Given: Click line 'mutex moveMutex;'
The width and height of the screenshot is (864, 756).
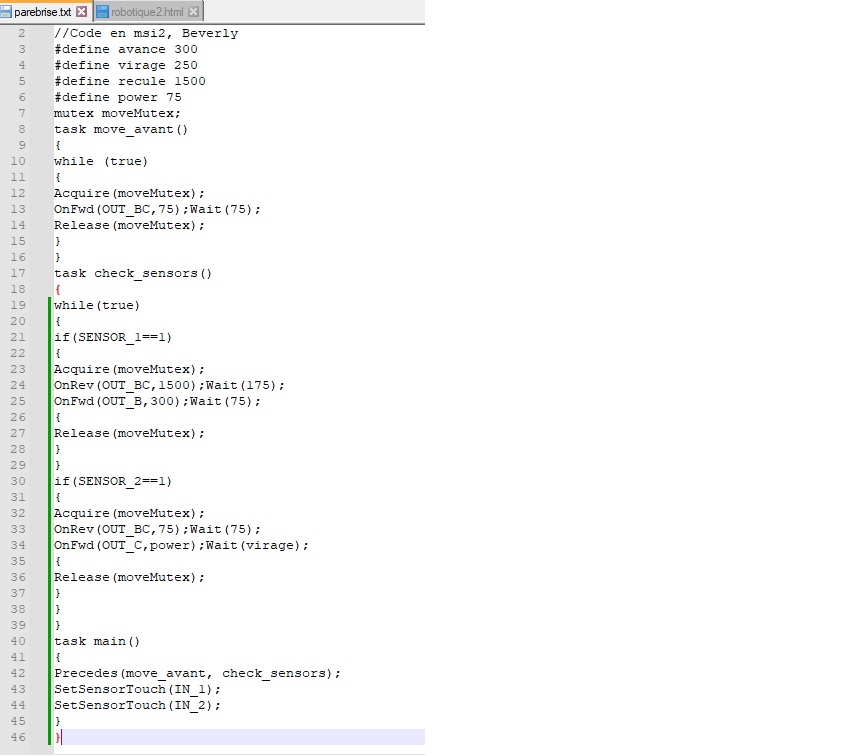Looking at the screenshot, I should tap(117, 114).
